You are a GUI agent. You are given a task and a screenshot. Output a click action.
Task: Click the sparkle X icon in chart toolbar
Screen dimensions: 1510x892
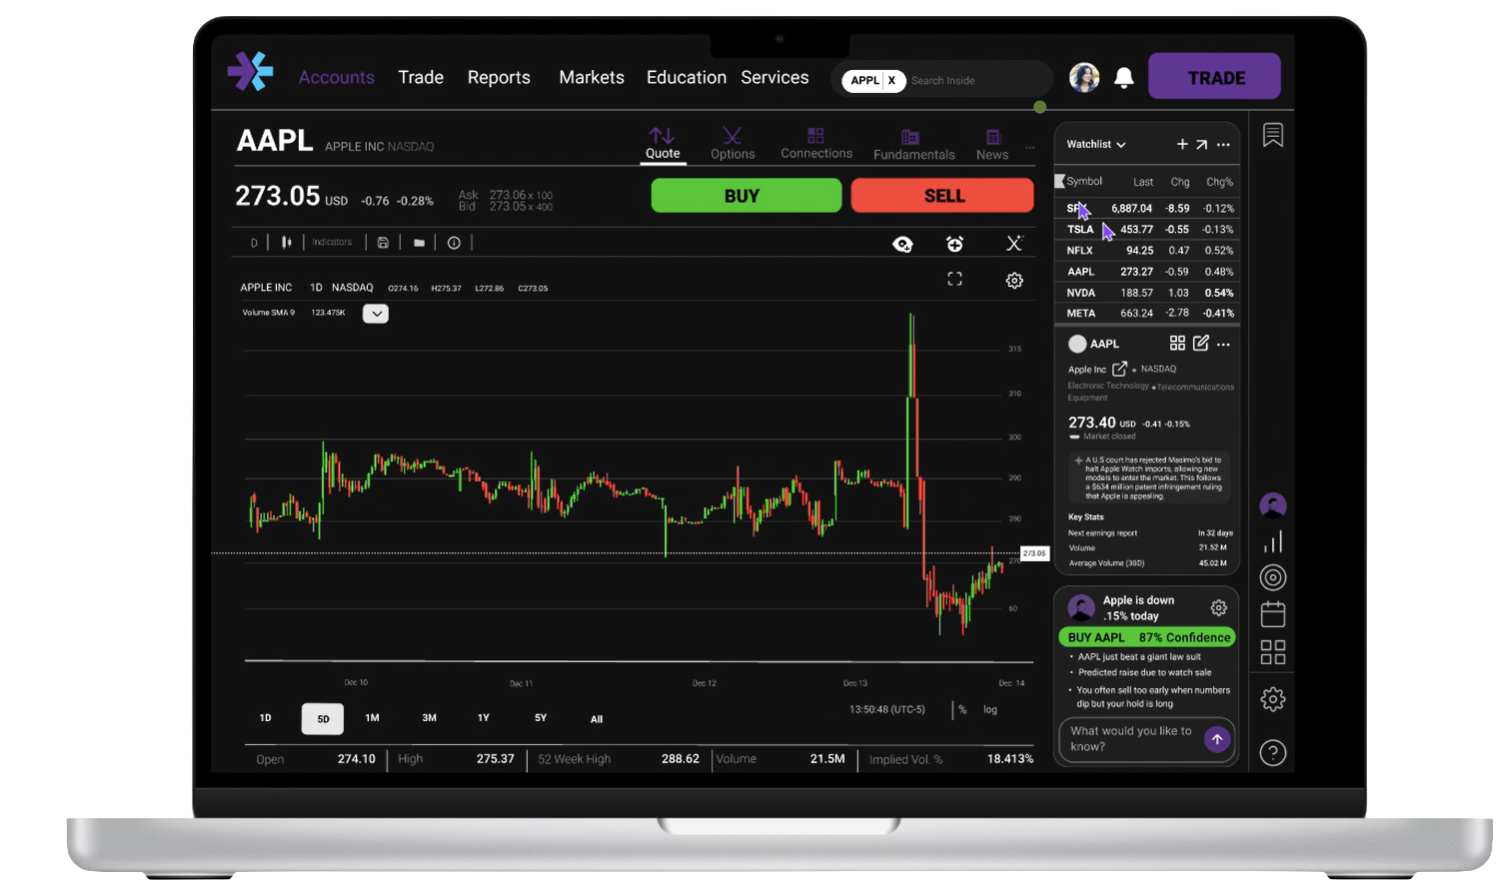pyautogui.click(x=1014, y=243)
